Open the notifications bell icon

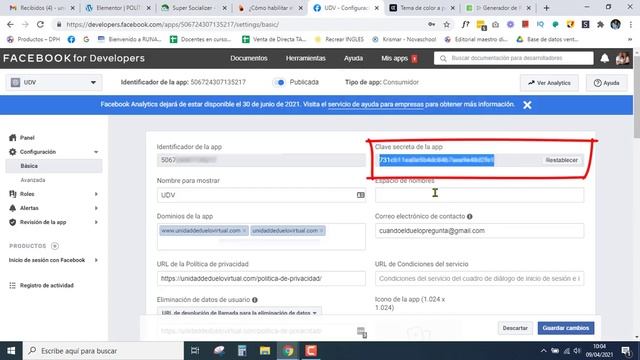[x=604, y=58]
